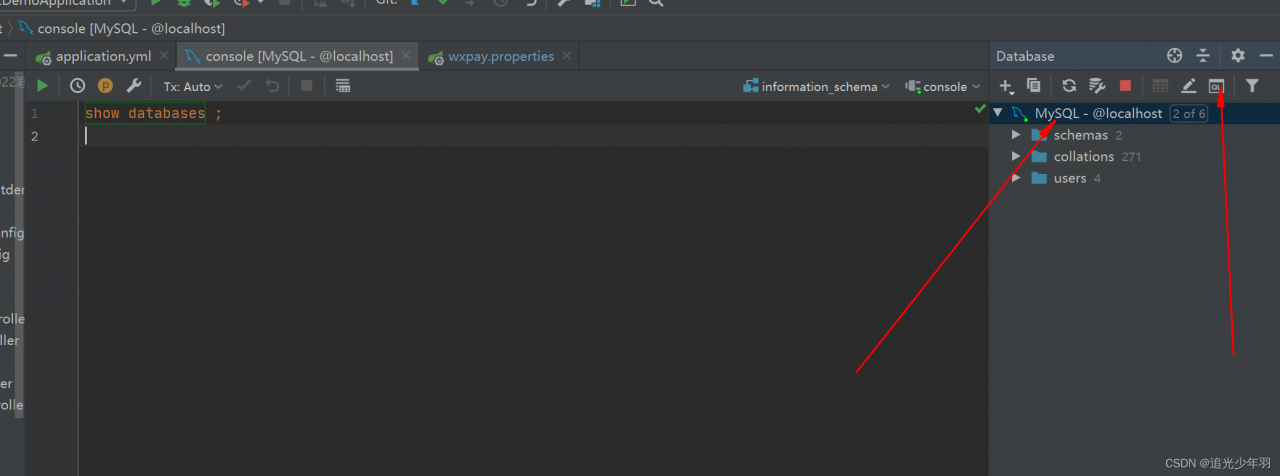Viewport: 1280px width, 476px height.
Task: Click MySQL dolphin icon on console tab
Action: [x=193, y=57]
